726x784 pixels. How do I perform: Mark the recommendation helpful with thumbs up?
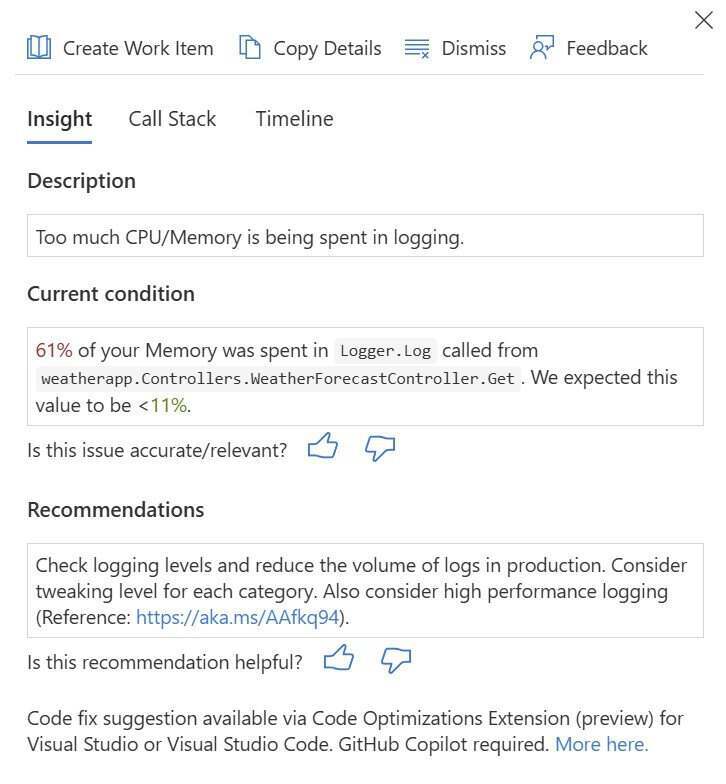click(x=339, y=659)
